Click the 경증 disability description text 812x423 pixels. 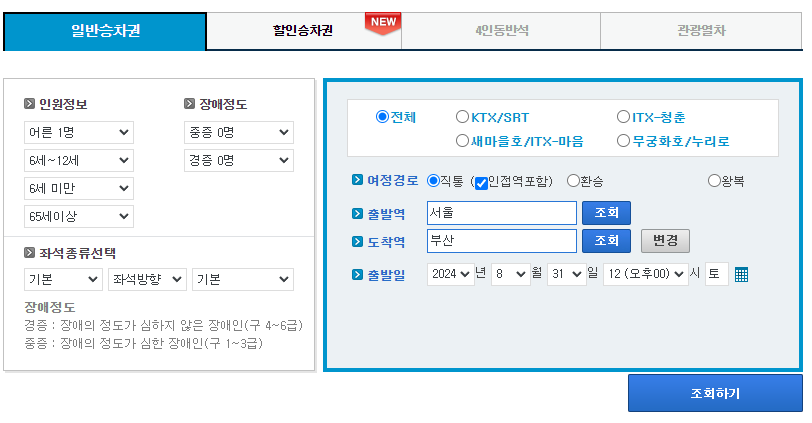tap(164, 326)
